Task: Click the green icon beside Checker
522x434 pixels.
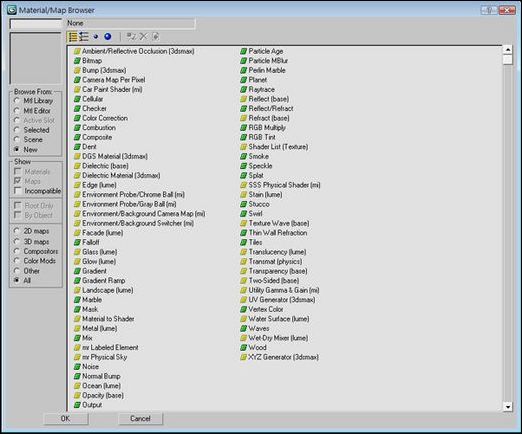Action: tap(77, 109)
